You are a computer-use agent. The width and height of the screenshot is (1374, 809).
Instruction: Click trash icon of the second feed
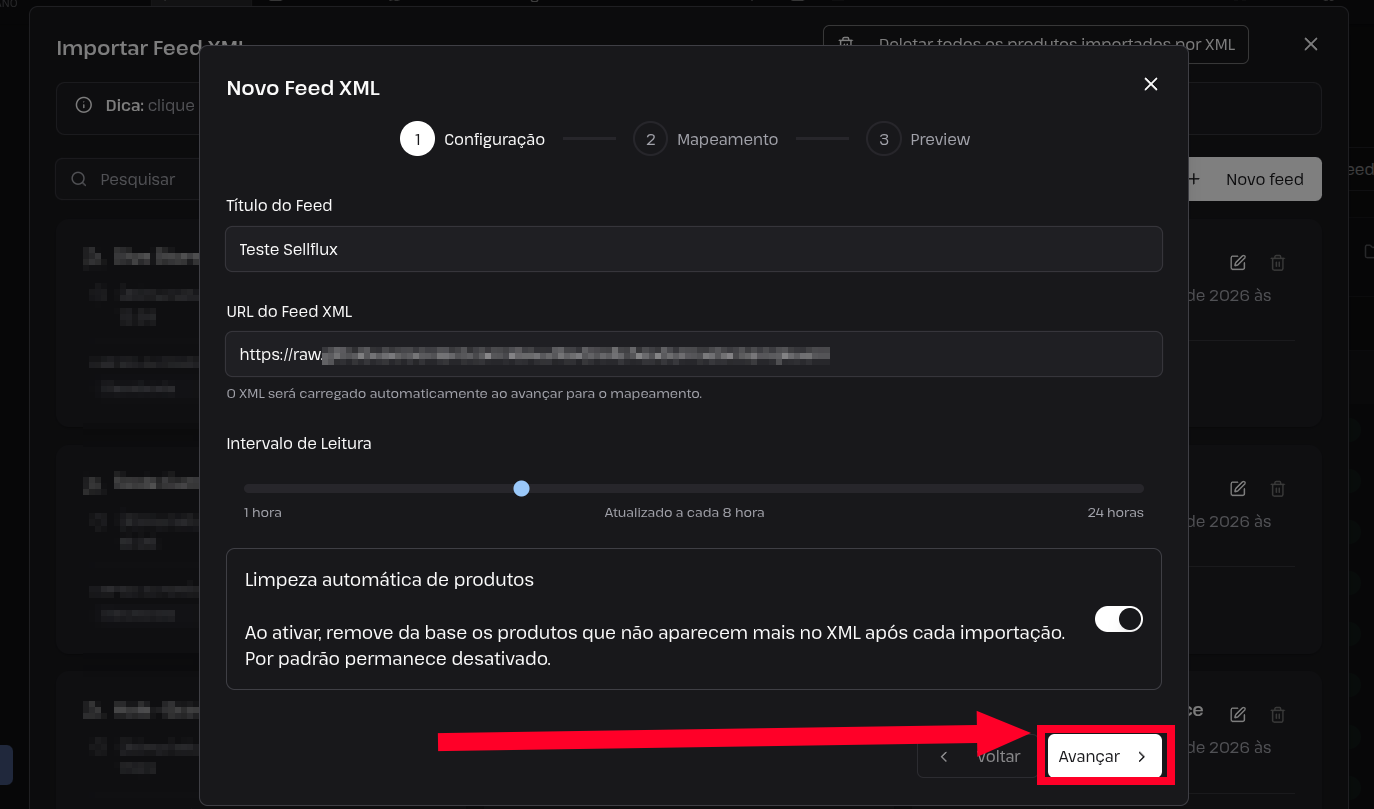(1277, 489)
